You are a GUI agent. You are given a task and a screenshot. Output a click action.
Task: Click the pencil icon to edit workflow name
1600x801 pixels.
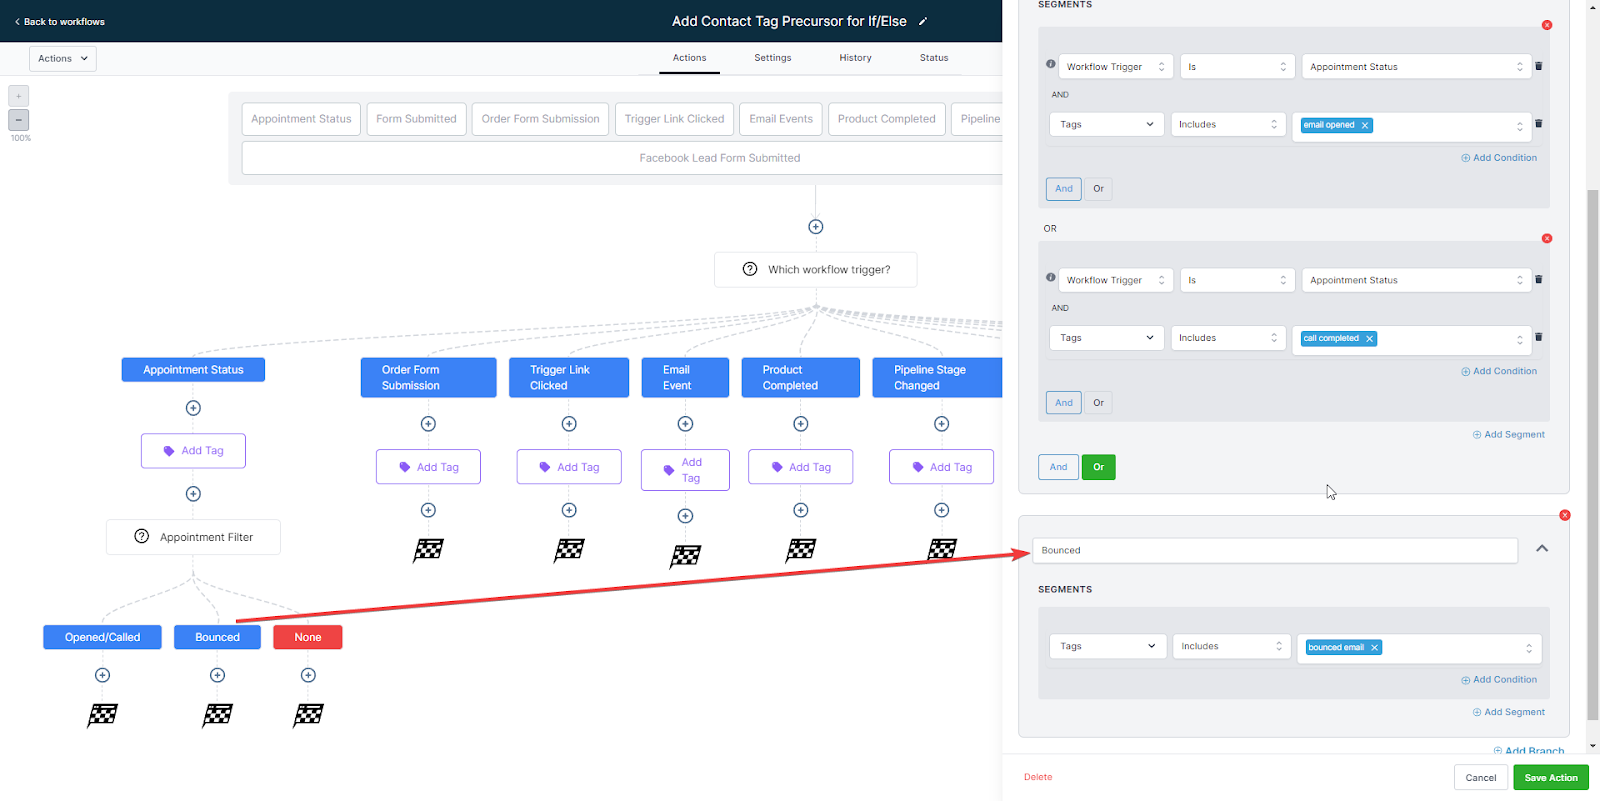(922, 22)
